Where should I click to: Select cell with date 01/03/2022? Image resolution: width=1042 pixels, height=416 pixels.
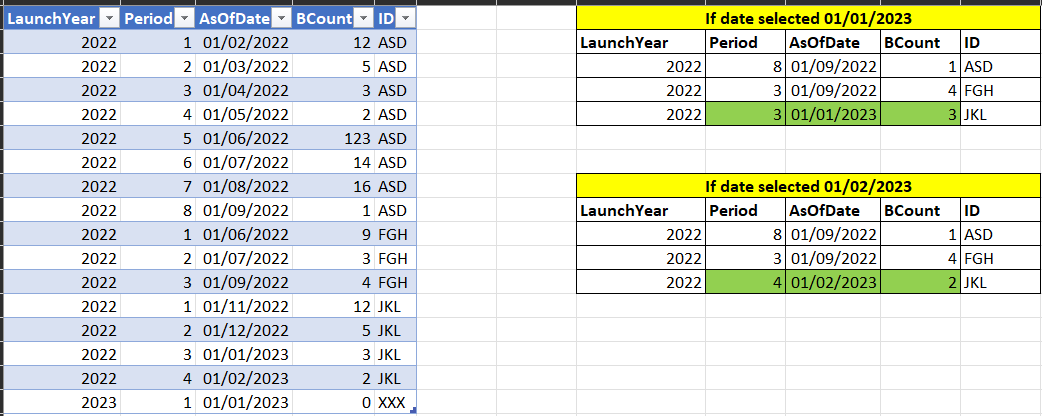pos(244,66)
